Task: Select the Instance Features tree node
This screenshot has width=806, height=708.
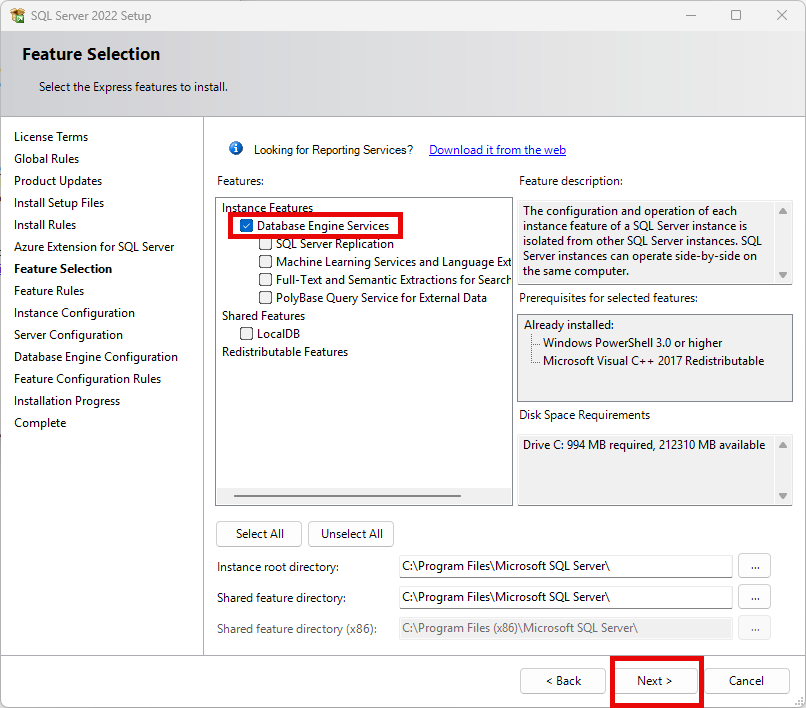Action: point(267,208)
